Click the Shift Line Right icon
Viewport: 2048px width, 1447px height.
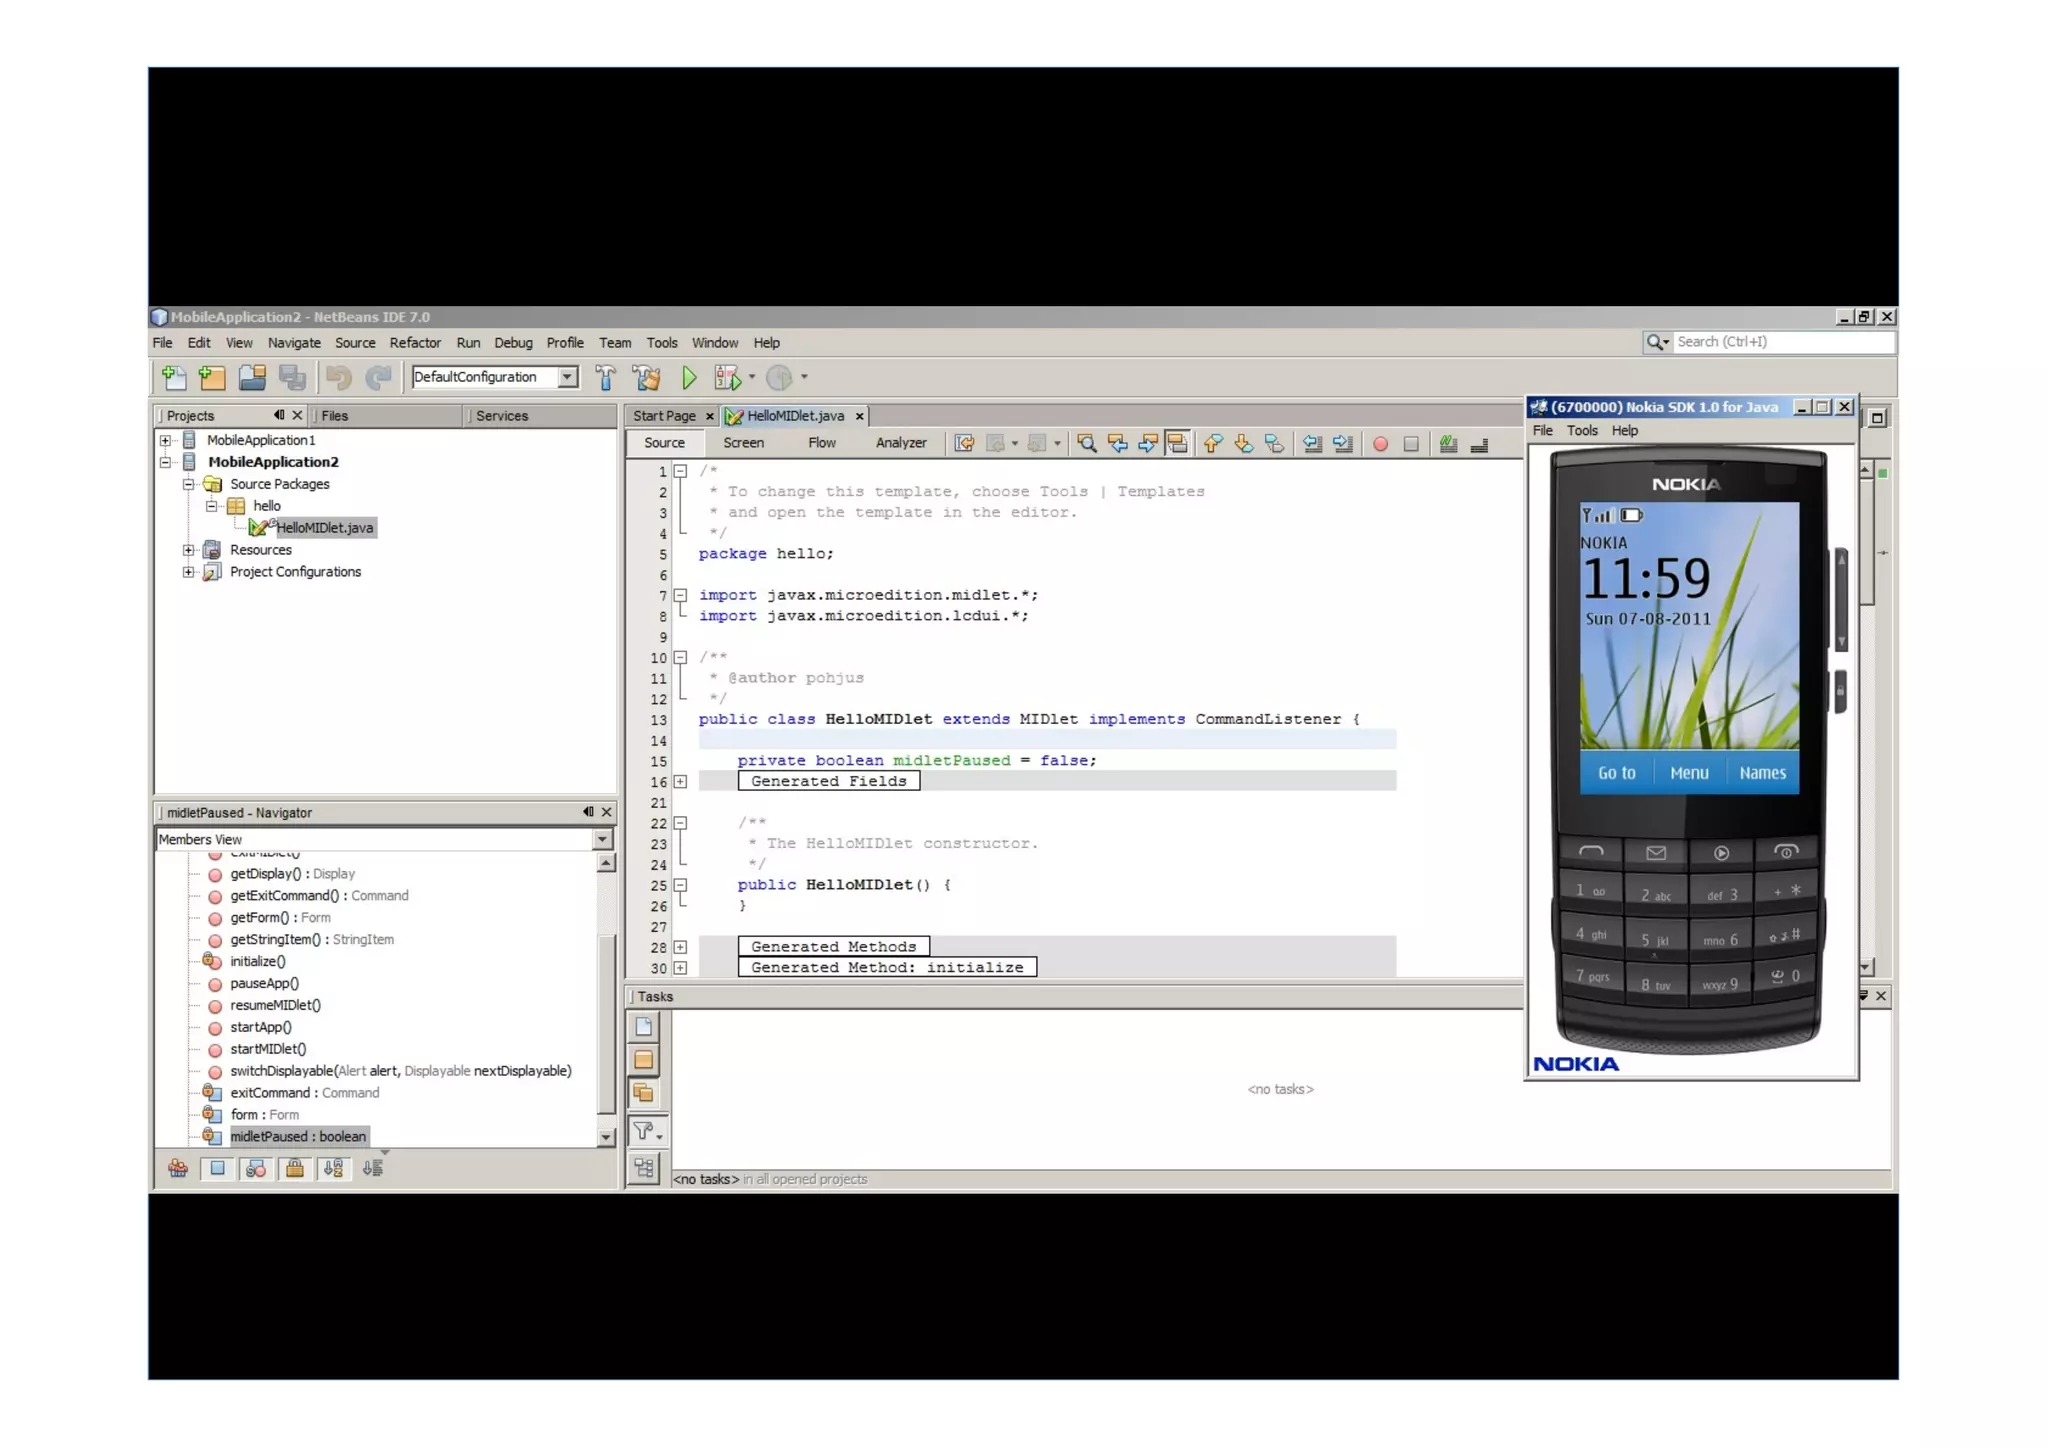tap(1343, 444)
